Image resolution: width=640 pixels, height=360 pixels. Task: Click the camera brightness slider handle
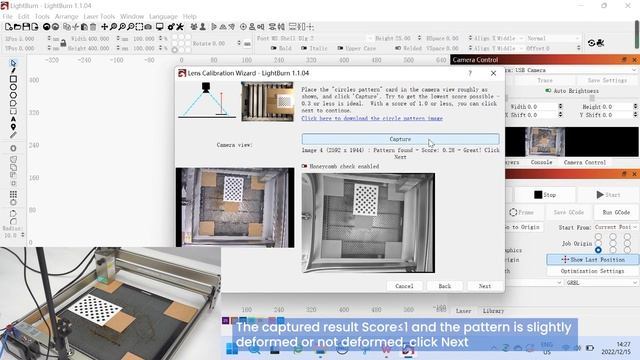[592, 98]
